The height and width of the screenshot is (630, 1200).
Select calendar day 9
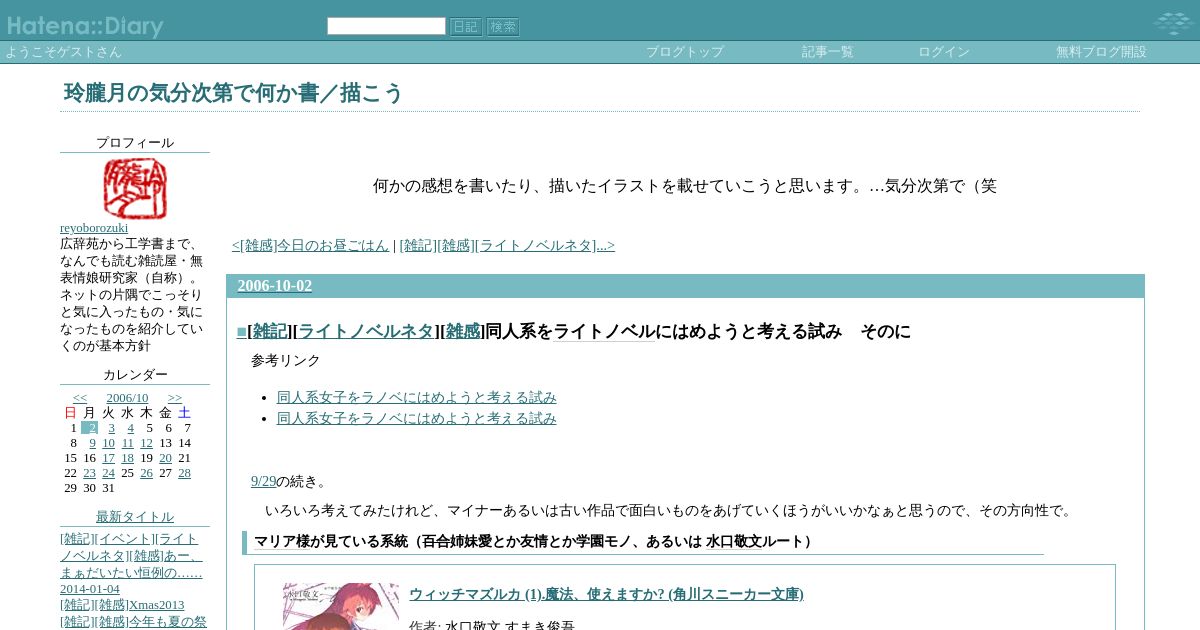92,443
